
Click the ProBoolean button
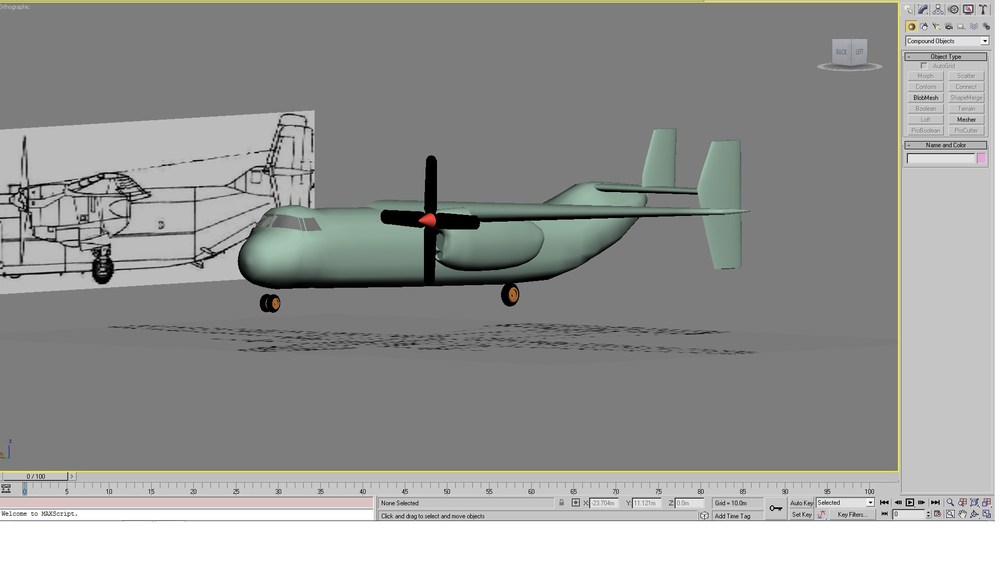pos(925,130)
